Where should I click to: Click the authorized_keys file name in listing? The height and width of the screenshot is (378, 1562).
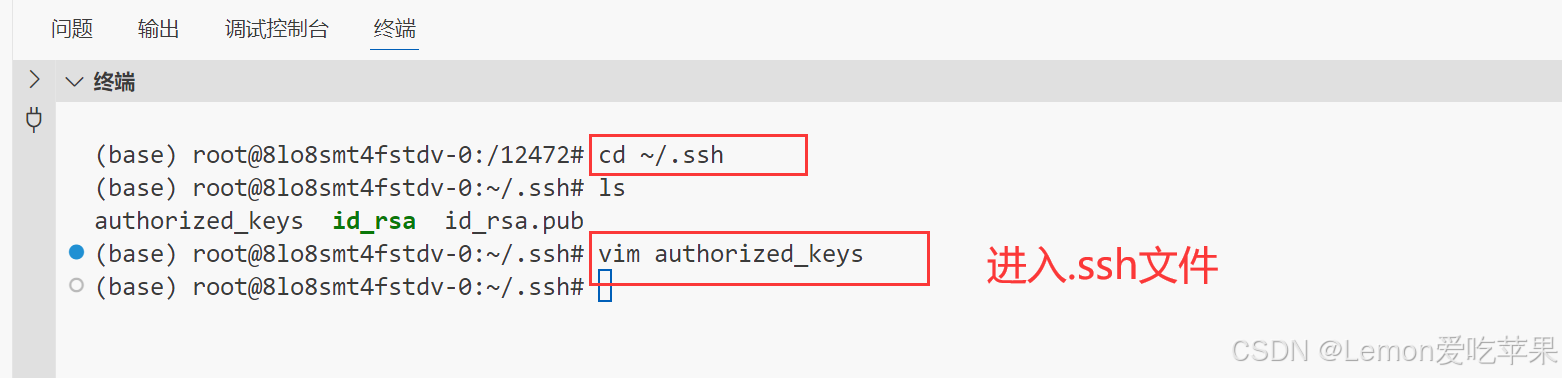(199, 222)
